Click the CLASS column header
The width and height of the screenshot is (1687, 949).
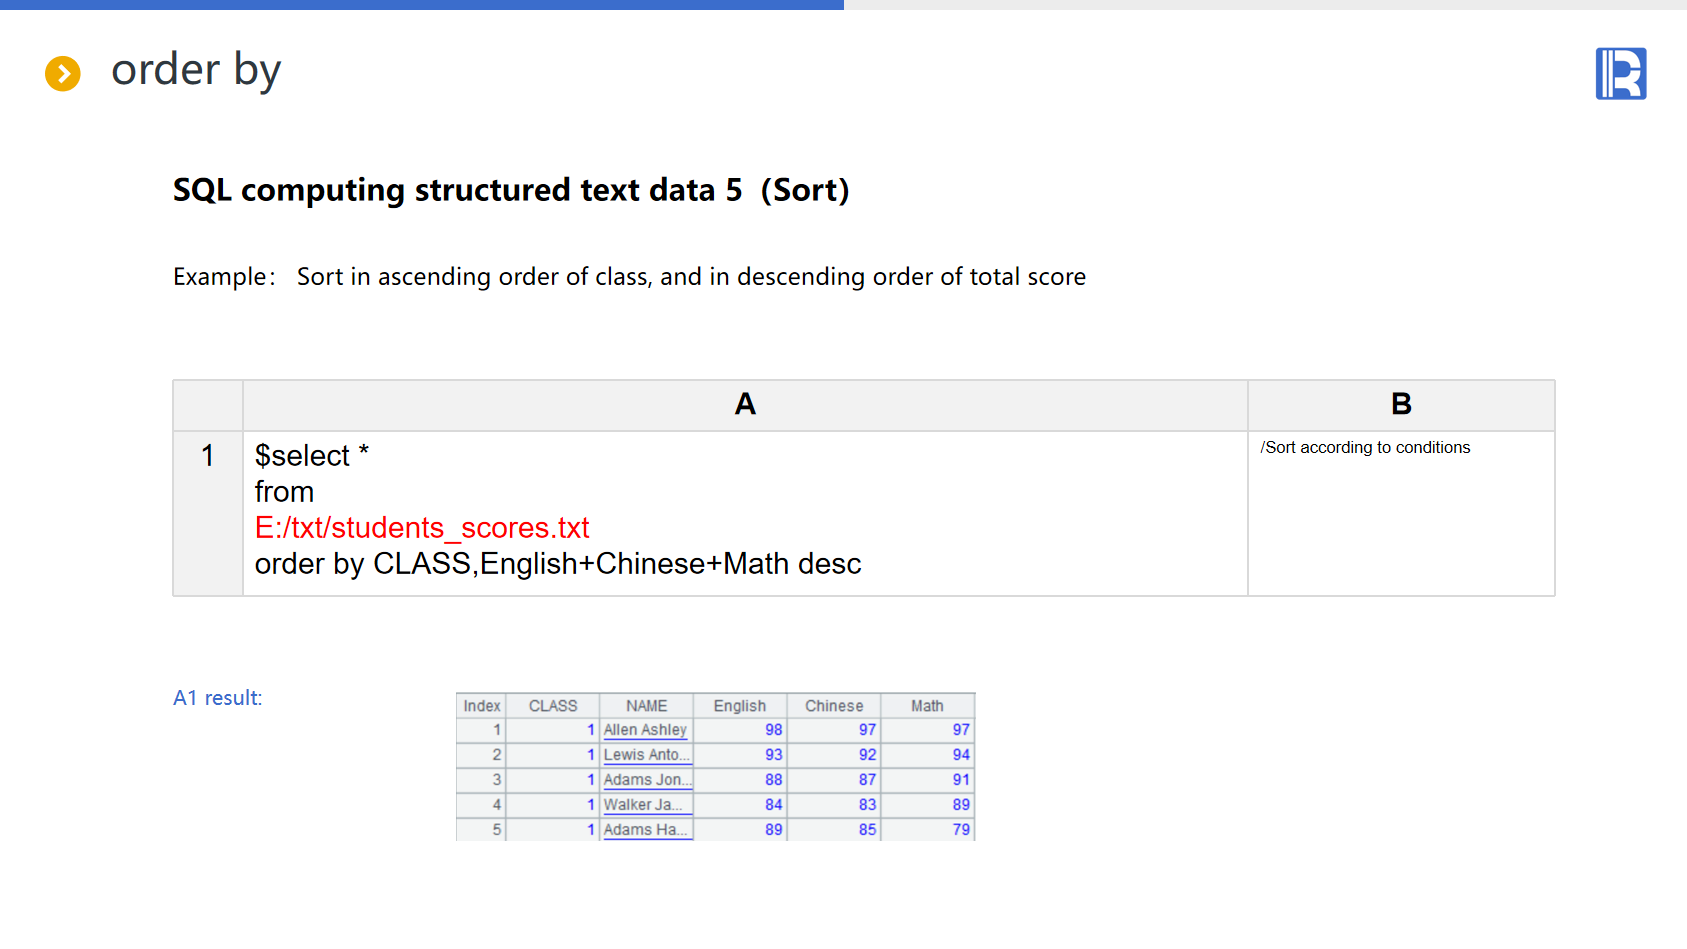[x=552, y=706]
